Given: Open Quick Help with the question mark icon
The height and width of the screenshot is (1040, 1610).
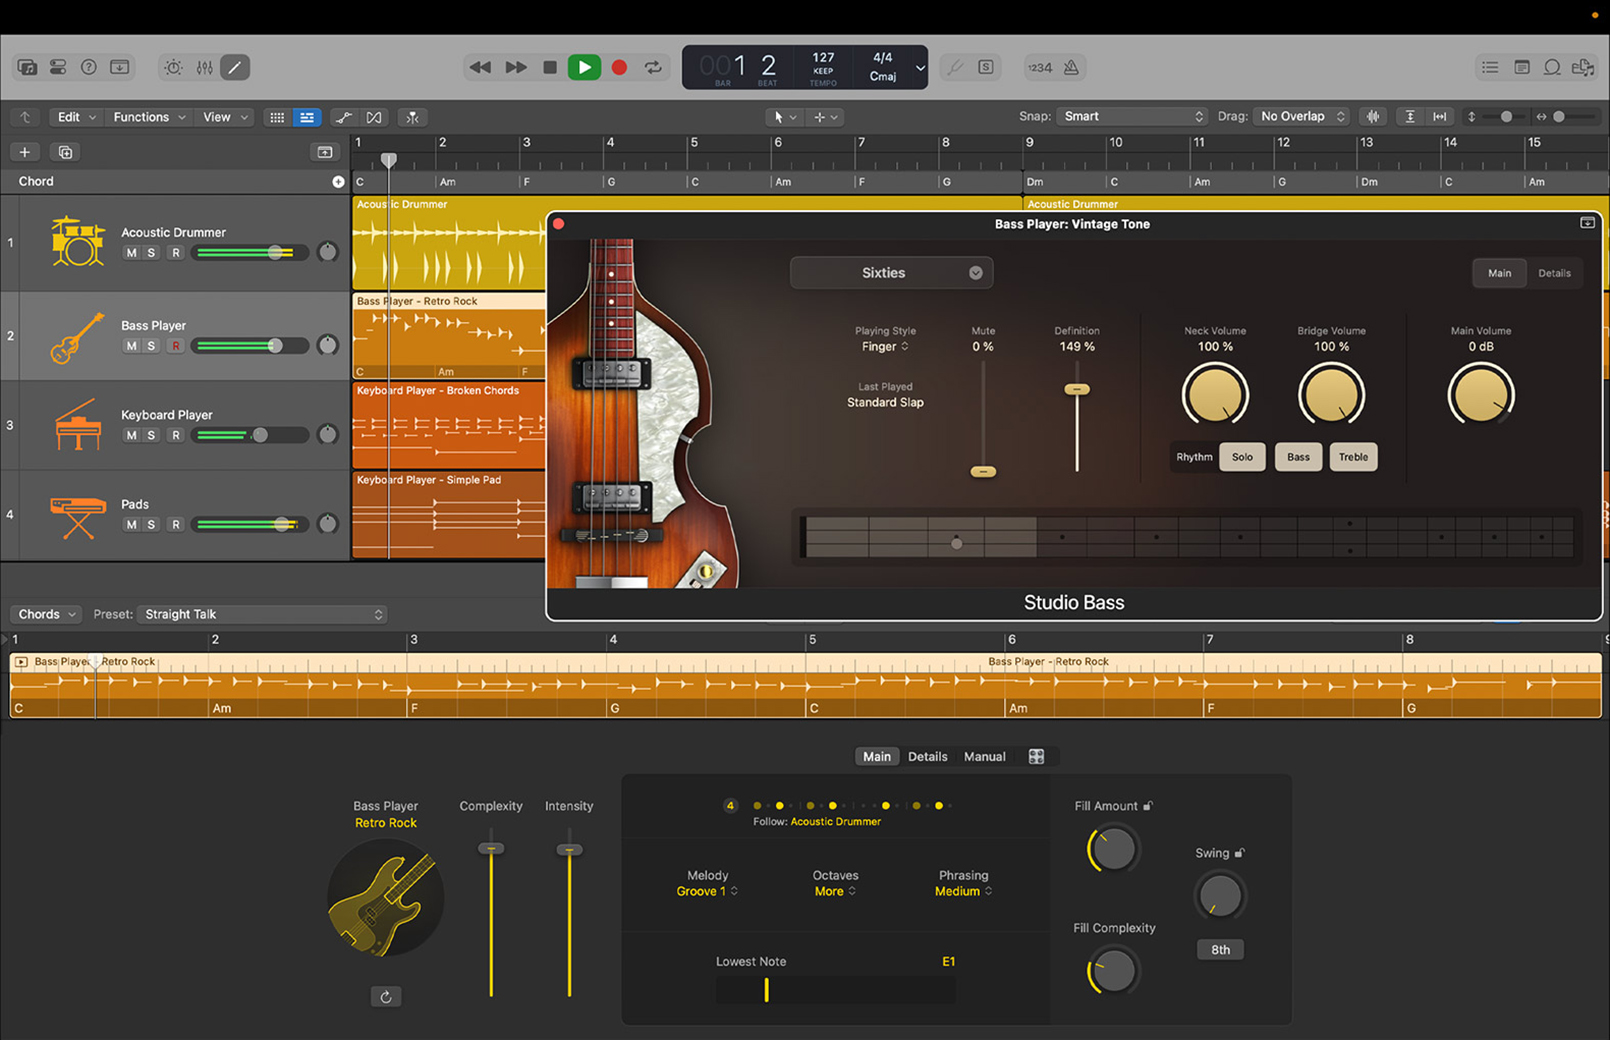Looking at the screenshot, I should (x=88, y=67).
